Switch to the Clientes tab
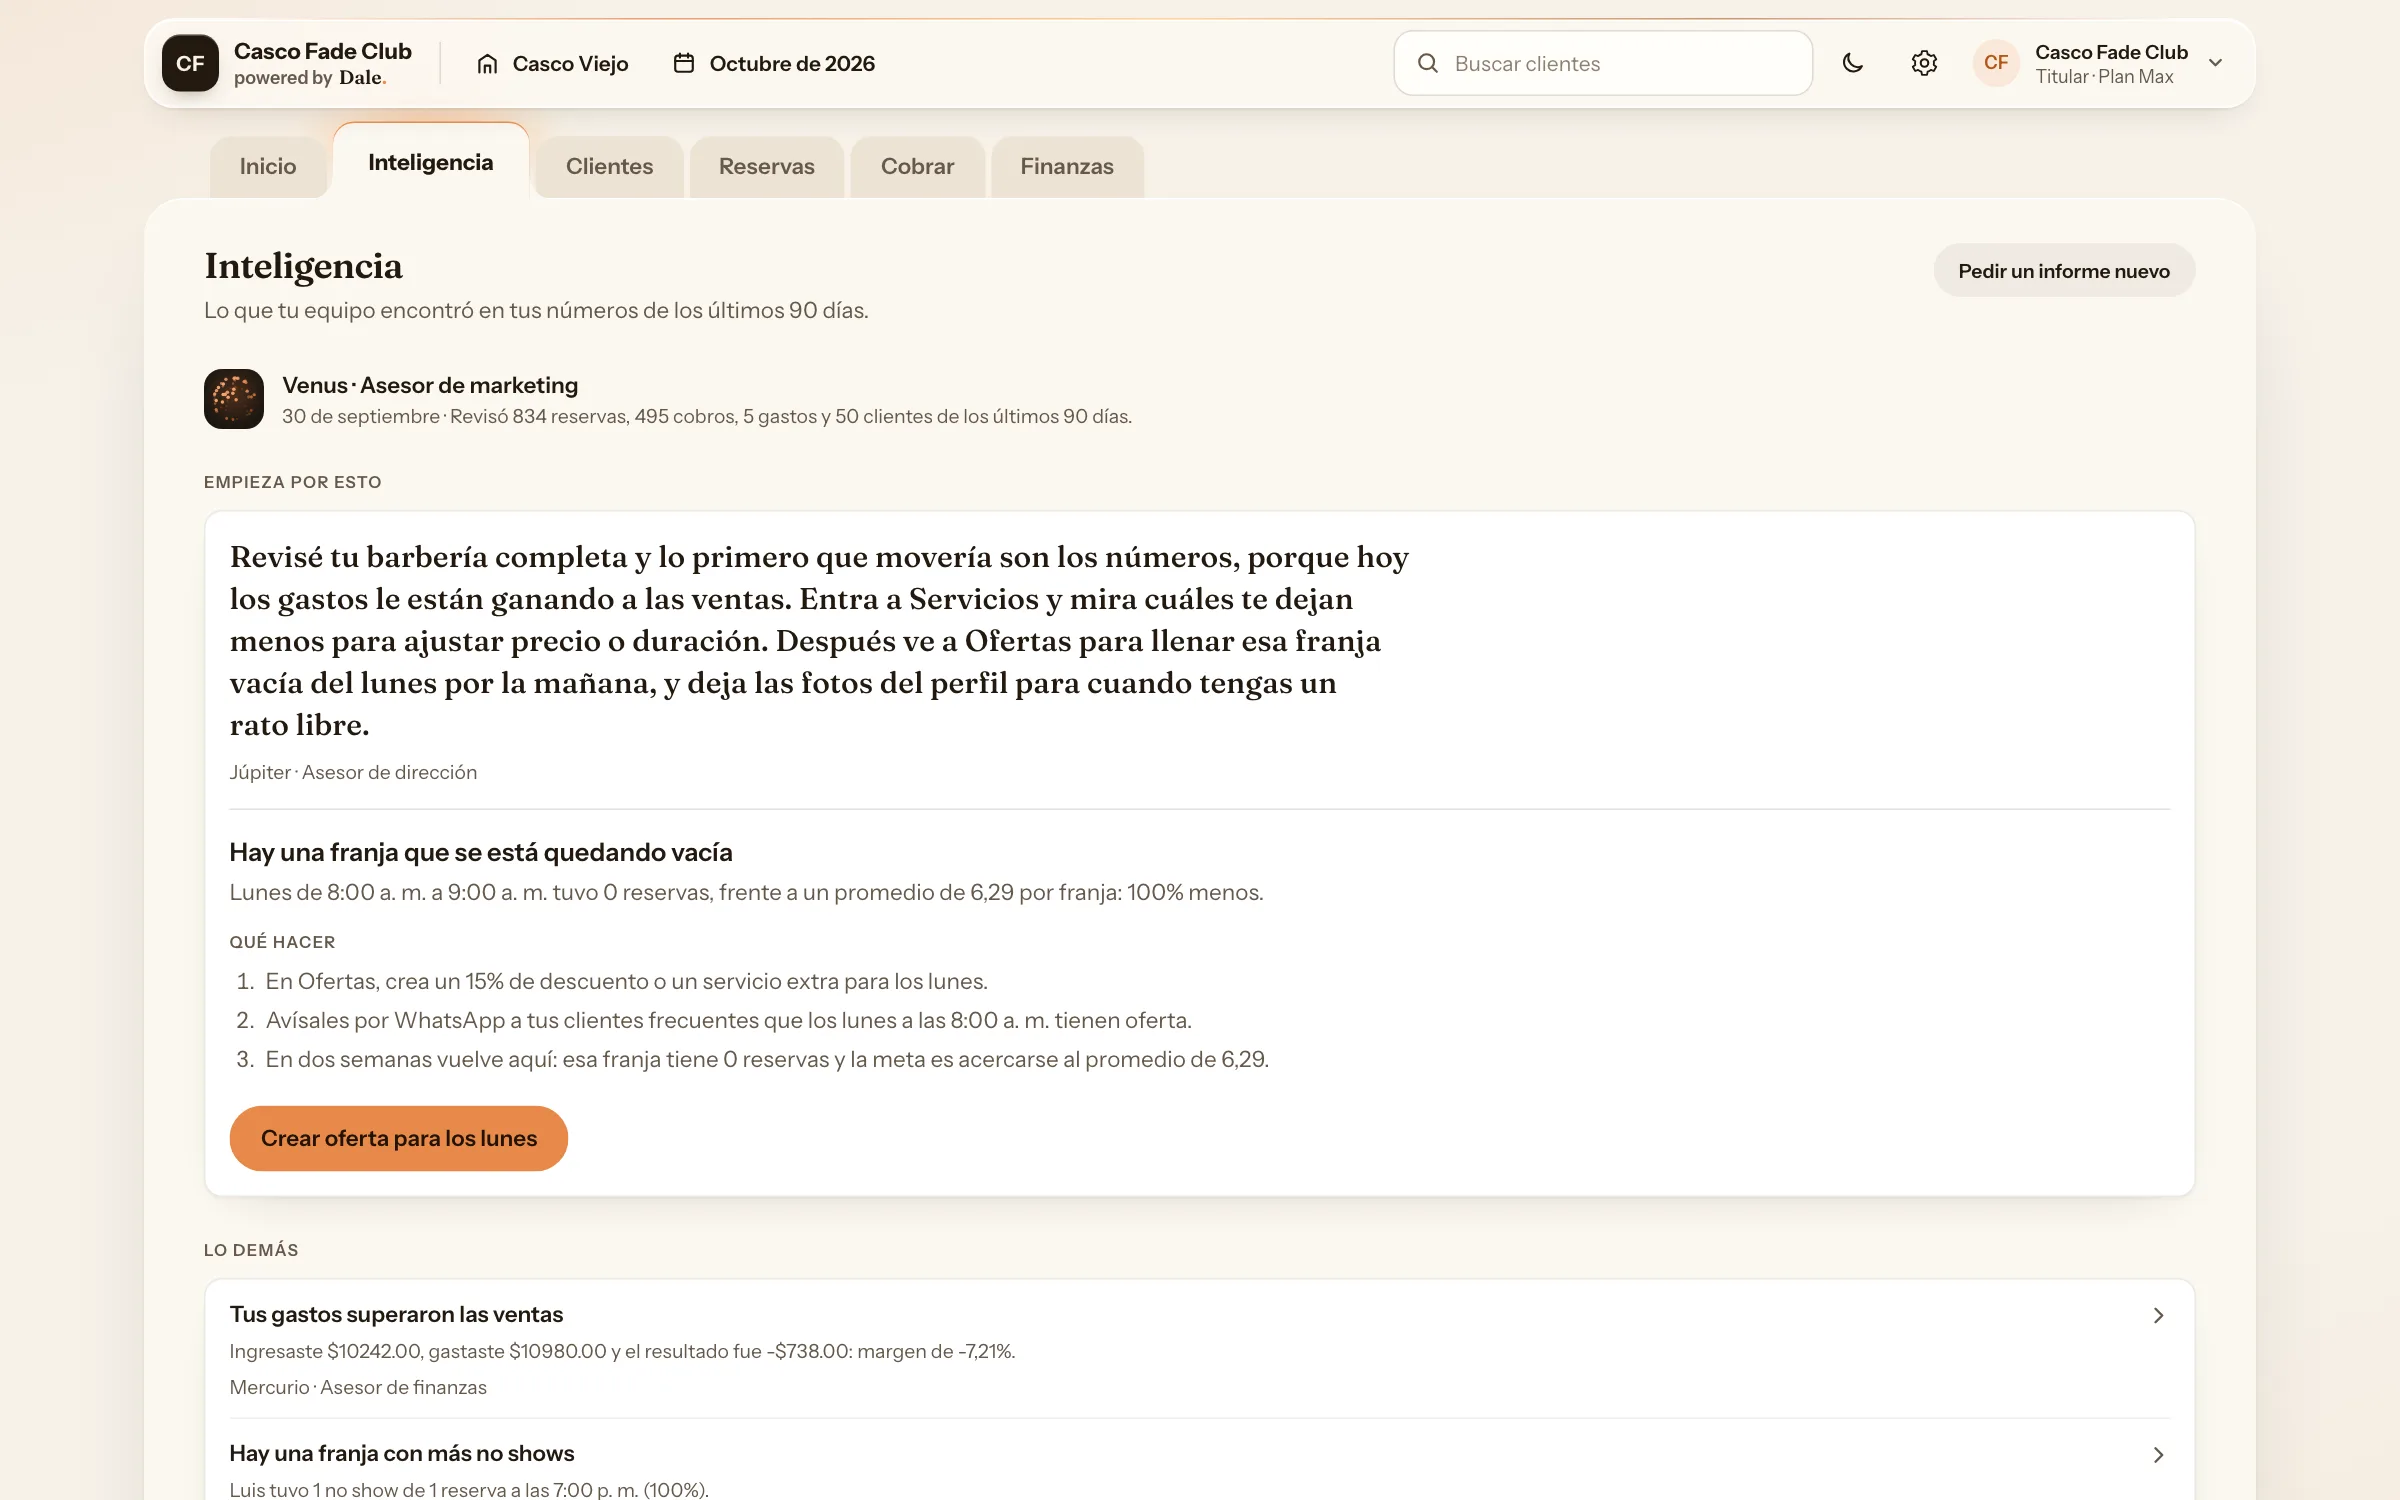 click(609, 166)
